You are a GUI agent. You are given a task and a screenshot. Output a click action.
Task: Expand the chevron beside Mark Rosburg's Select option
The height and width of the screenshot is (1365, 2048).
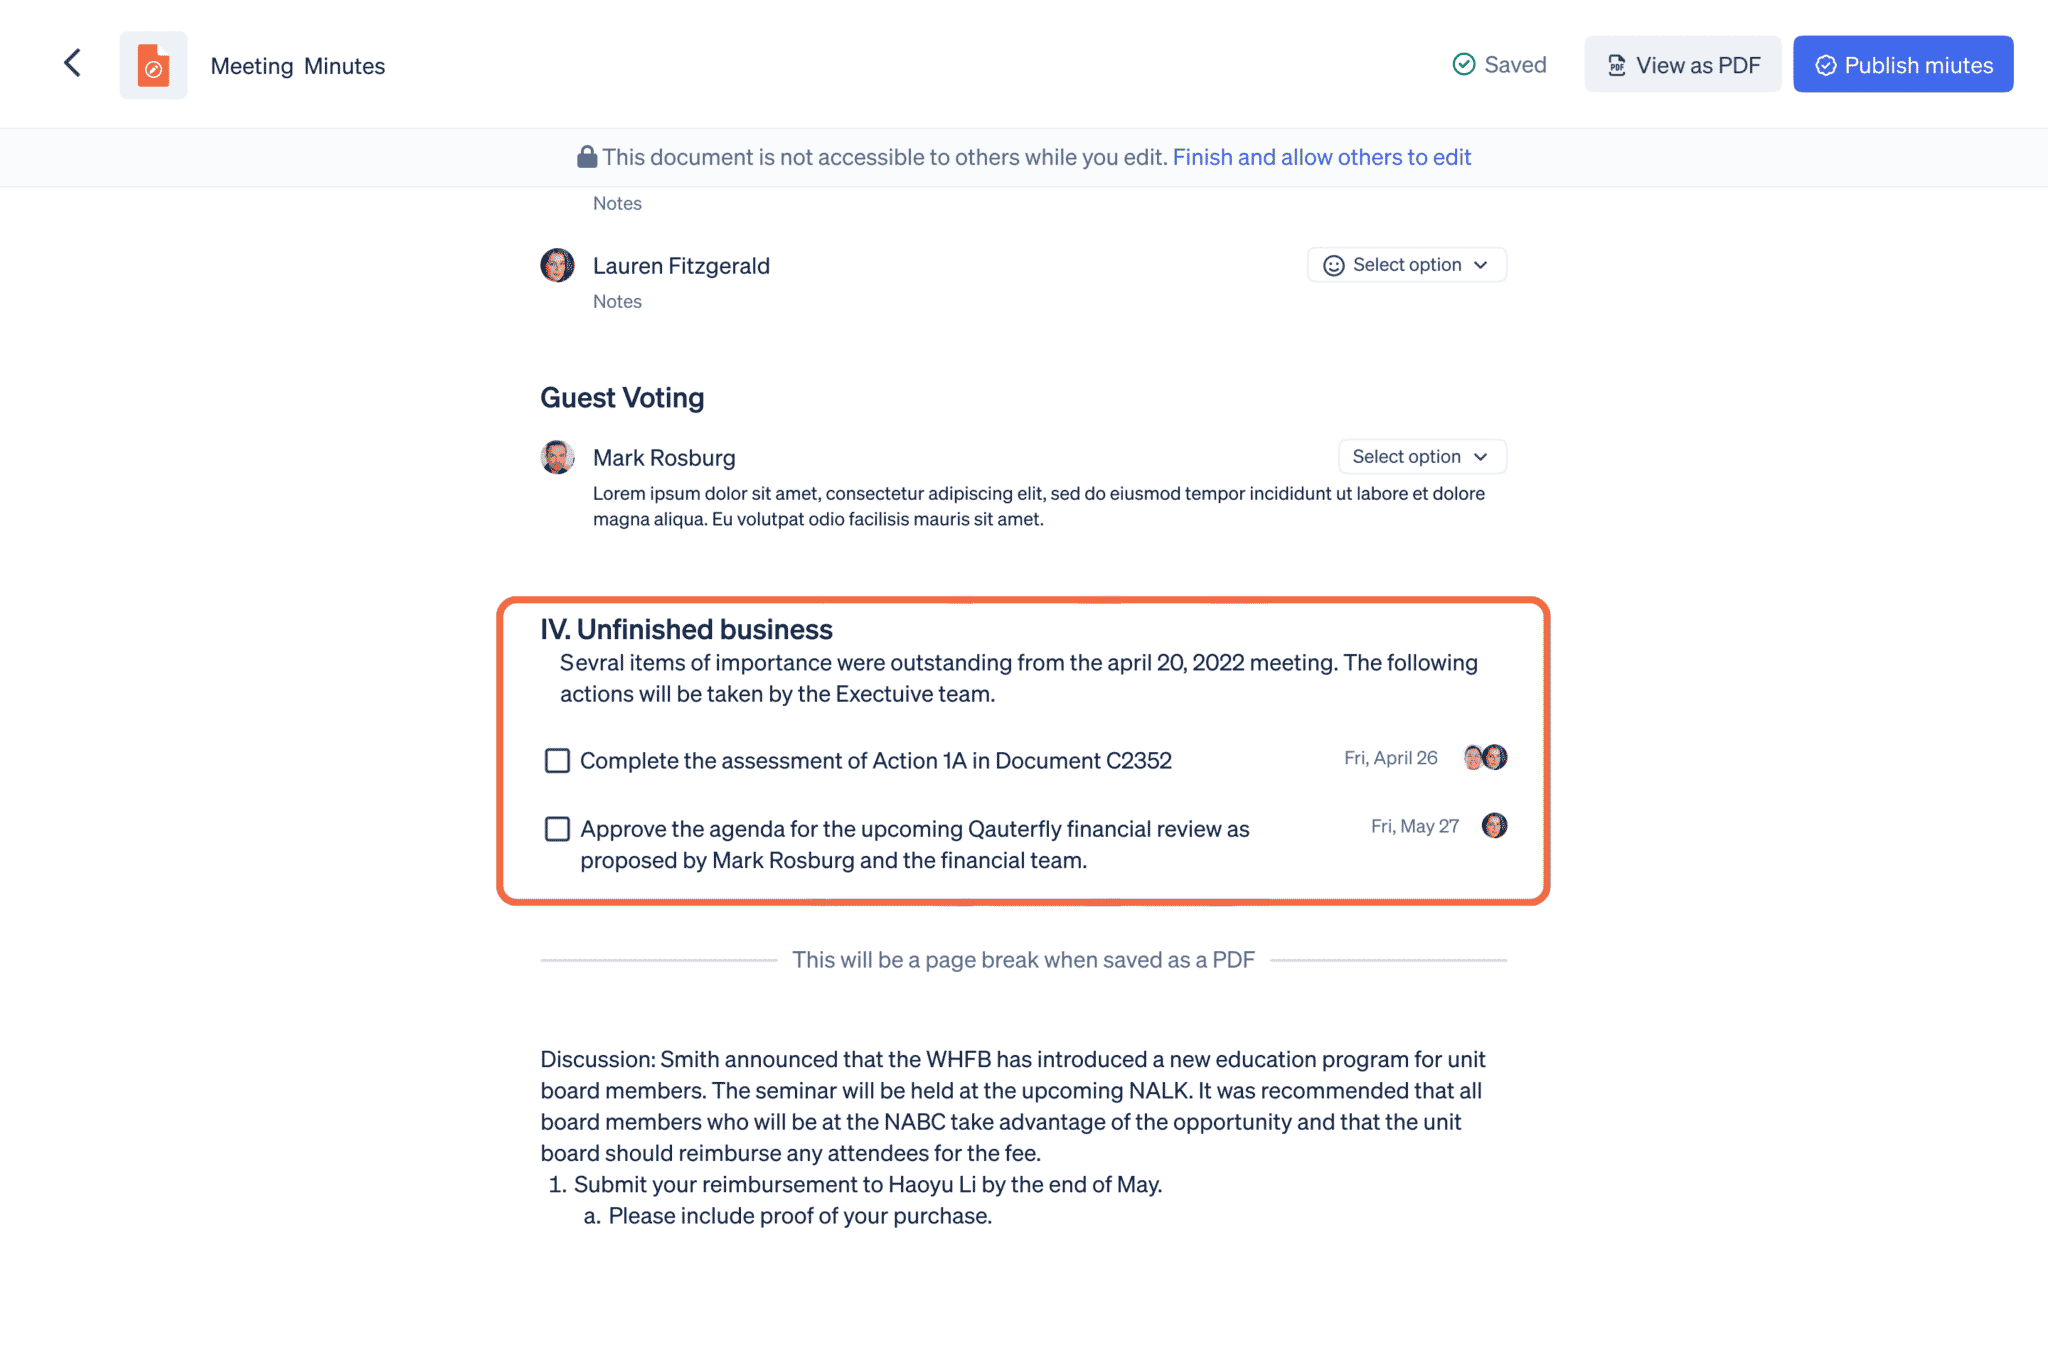(1481, 456)
